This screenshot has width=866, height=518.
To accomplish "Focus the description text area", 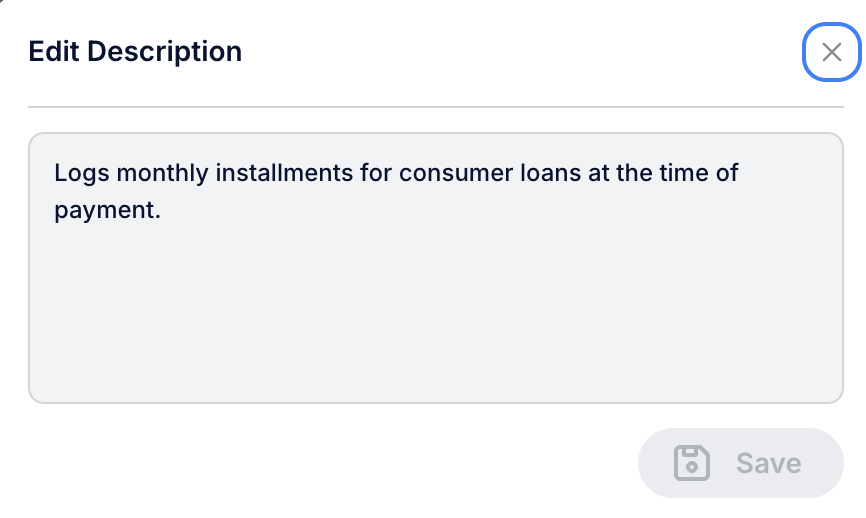I will point(436,268).
